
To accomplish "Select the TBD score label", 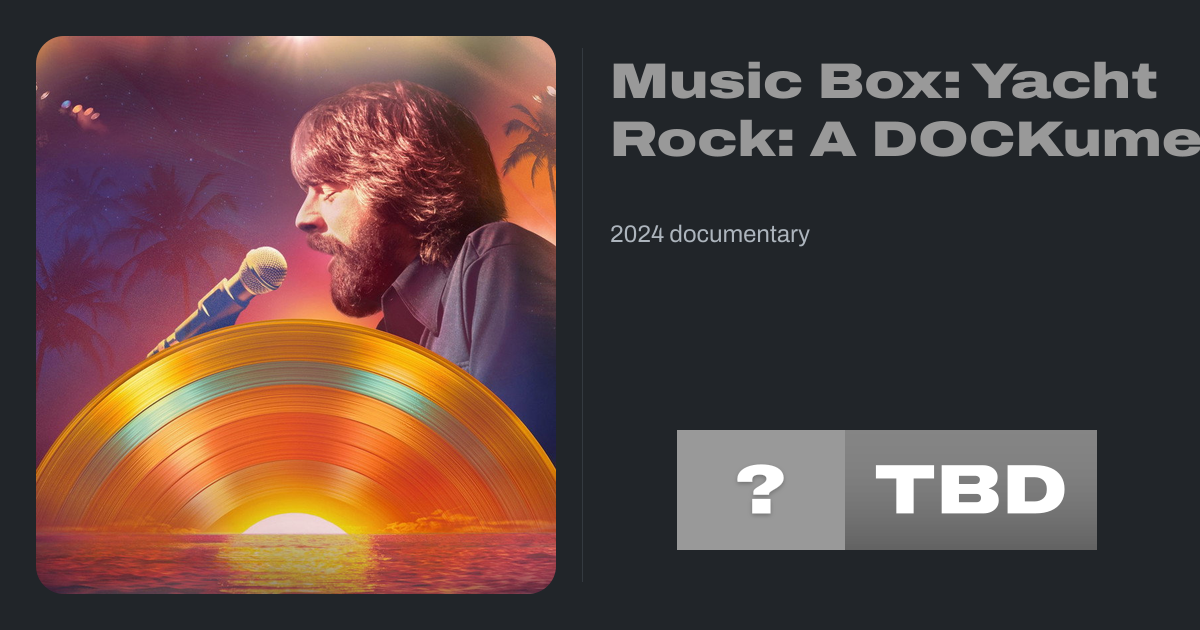I will (x=971, y=490).
